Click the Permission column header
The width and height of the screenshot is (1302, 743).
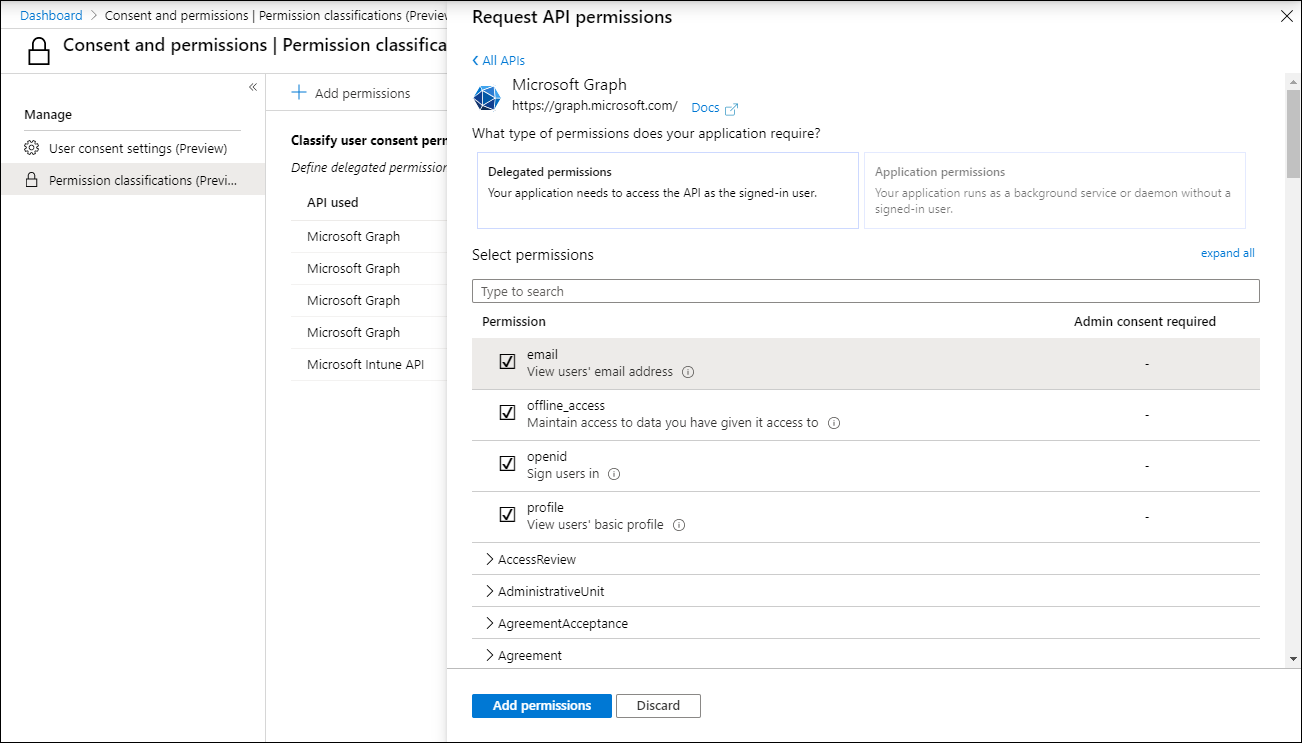(514, 322)
